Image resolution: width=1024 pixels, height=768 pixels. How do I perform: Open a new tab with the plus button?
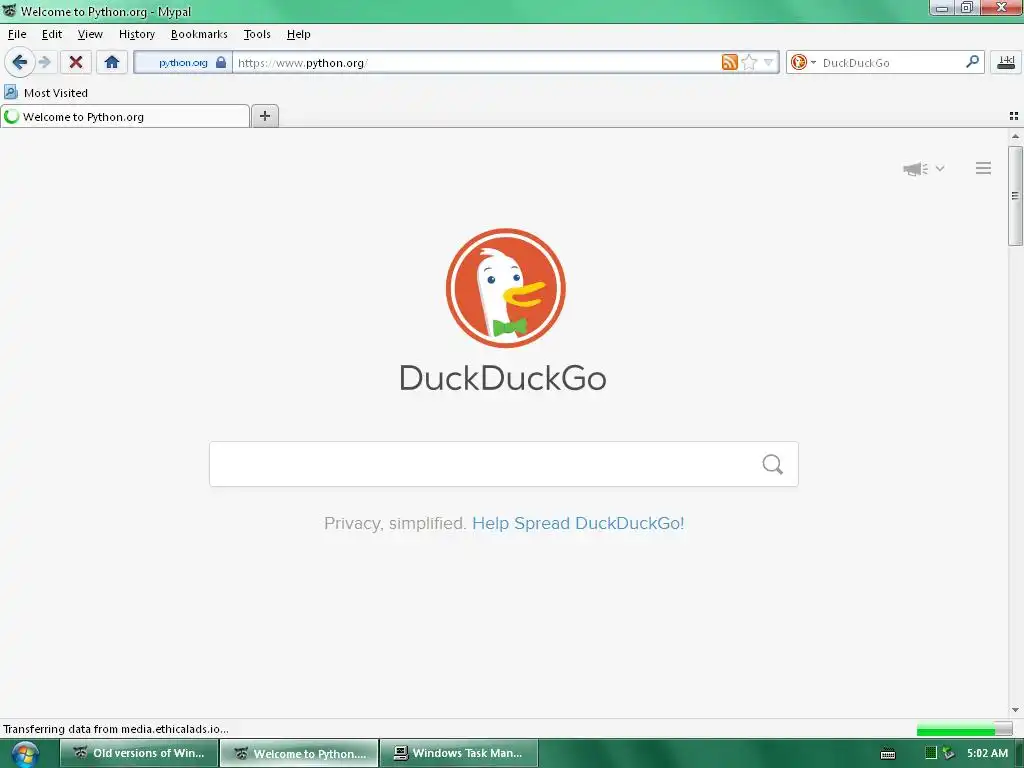(x=264, y=116)
